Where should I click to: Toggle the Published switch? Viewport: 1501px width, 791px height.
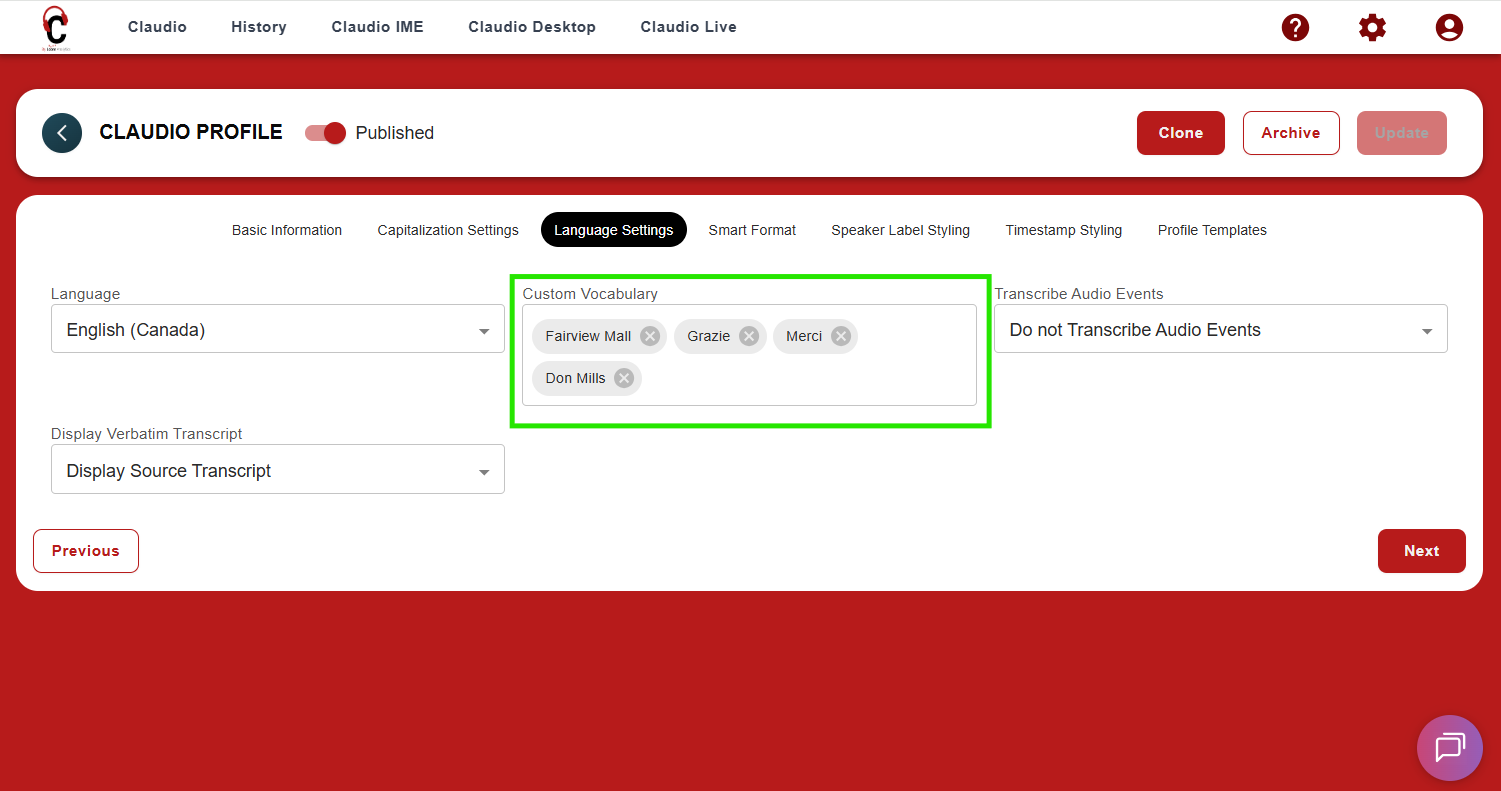click(326, 133)
